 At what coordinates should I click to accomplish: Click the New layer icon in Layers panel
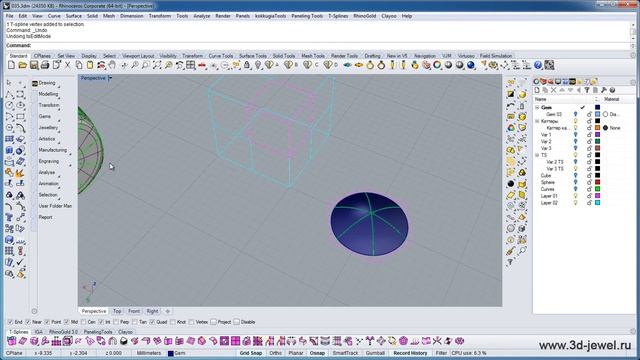(537, 90)
